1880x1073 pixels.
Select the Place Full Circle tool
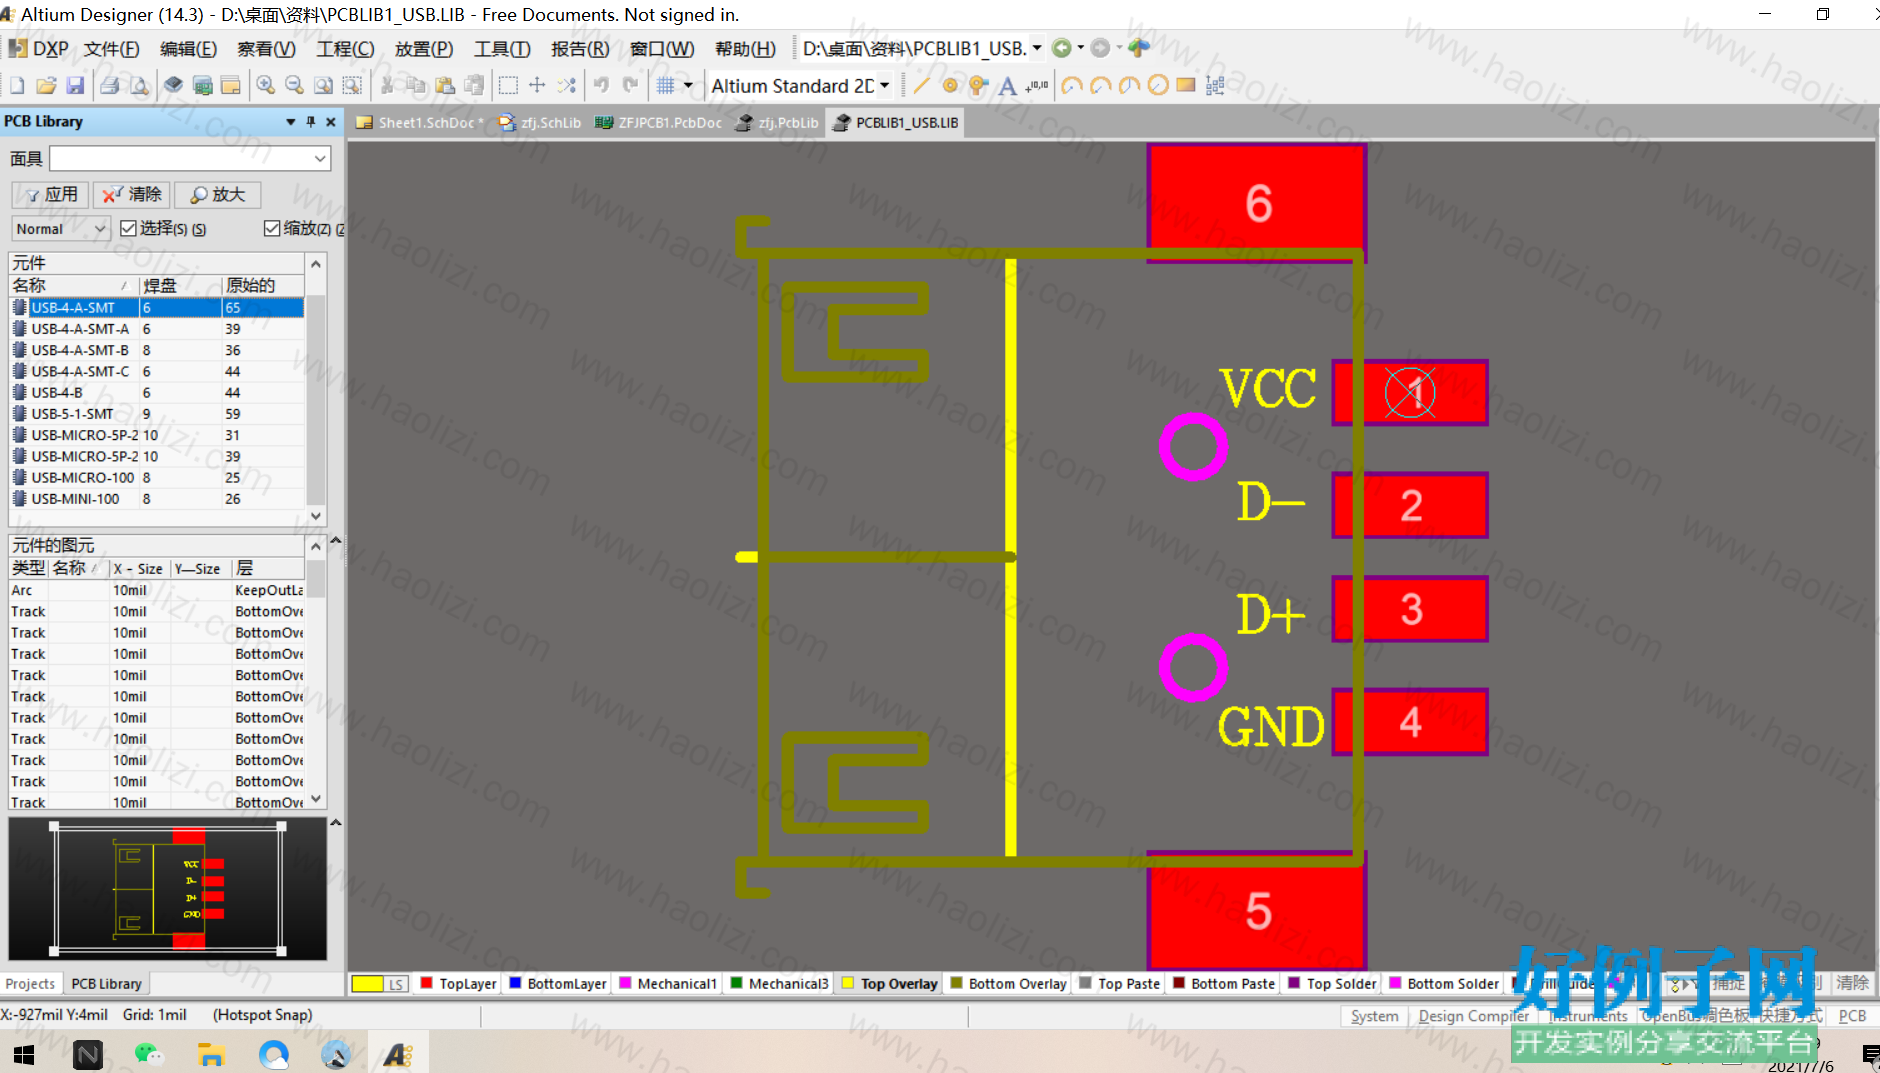[x=1158, y=86]
